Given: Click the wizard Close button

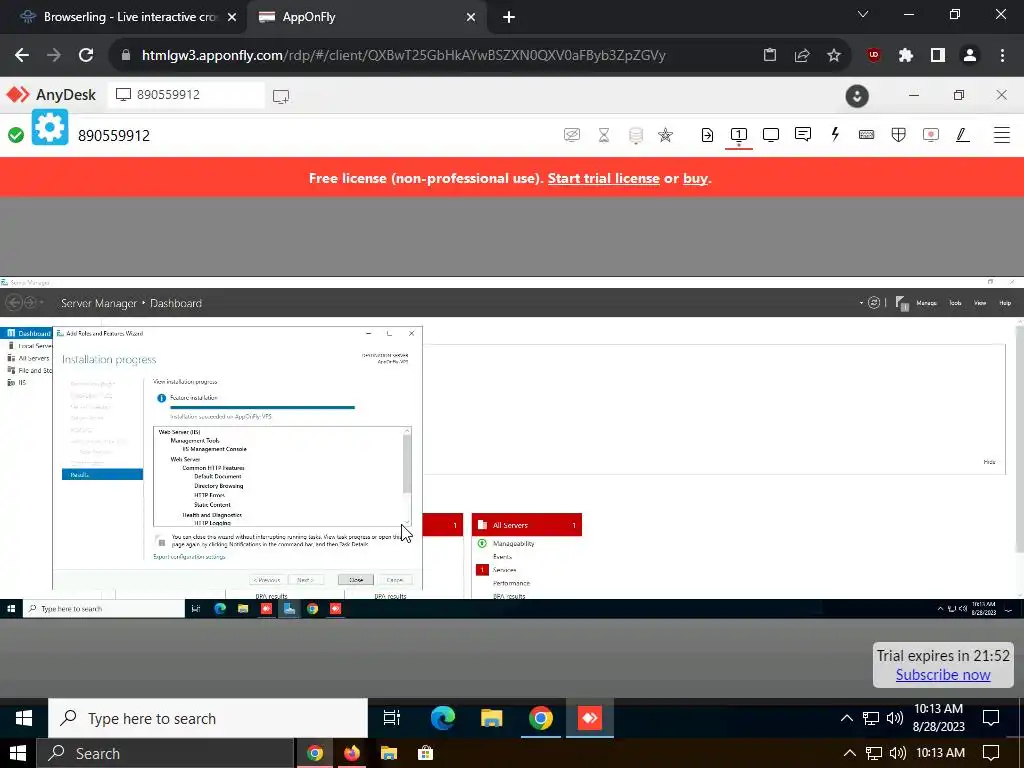Looking at the screenshot, I should pyautogui.click(x=355, y=579).
